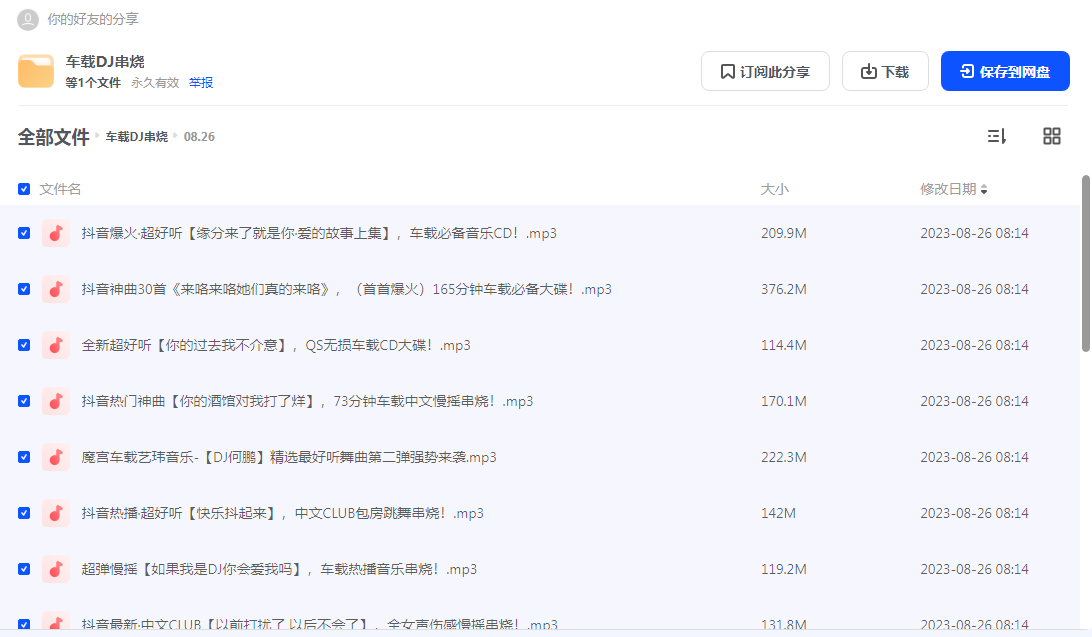Open the list sorting view icon

click(x=997, y=135)
